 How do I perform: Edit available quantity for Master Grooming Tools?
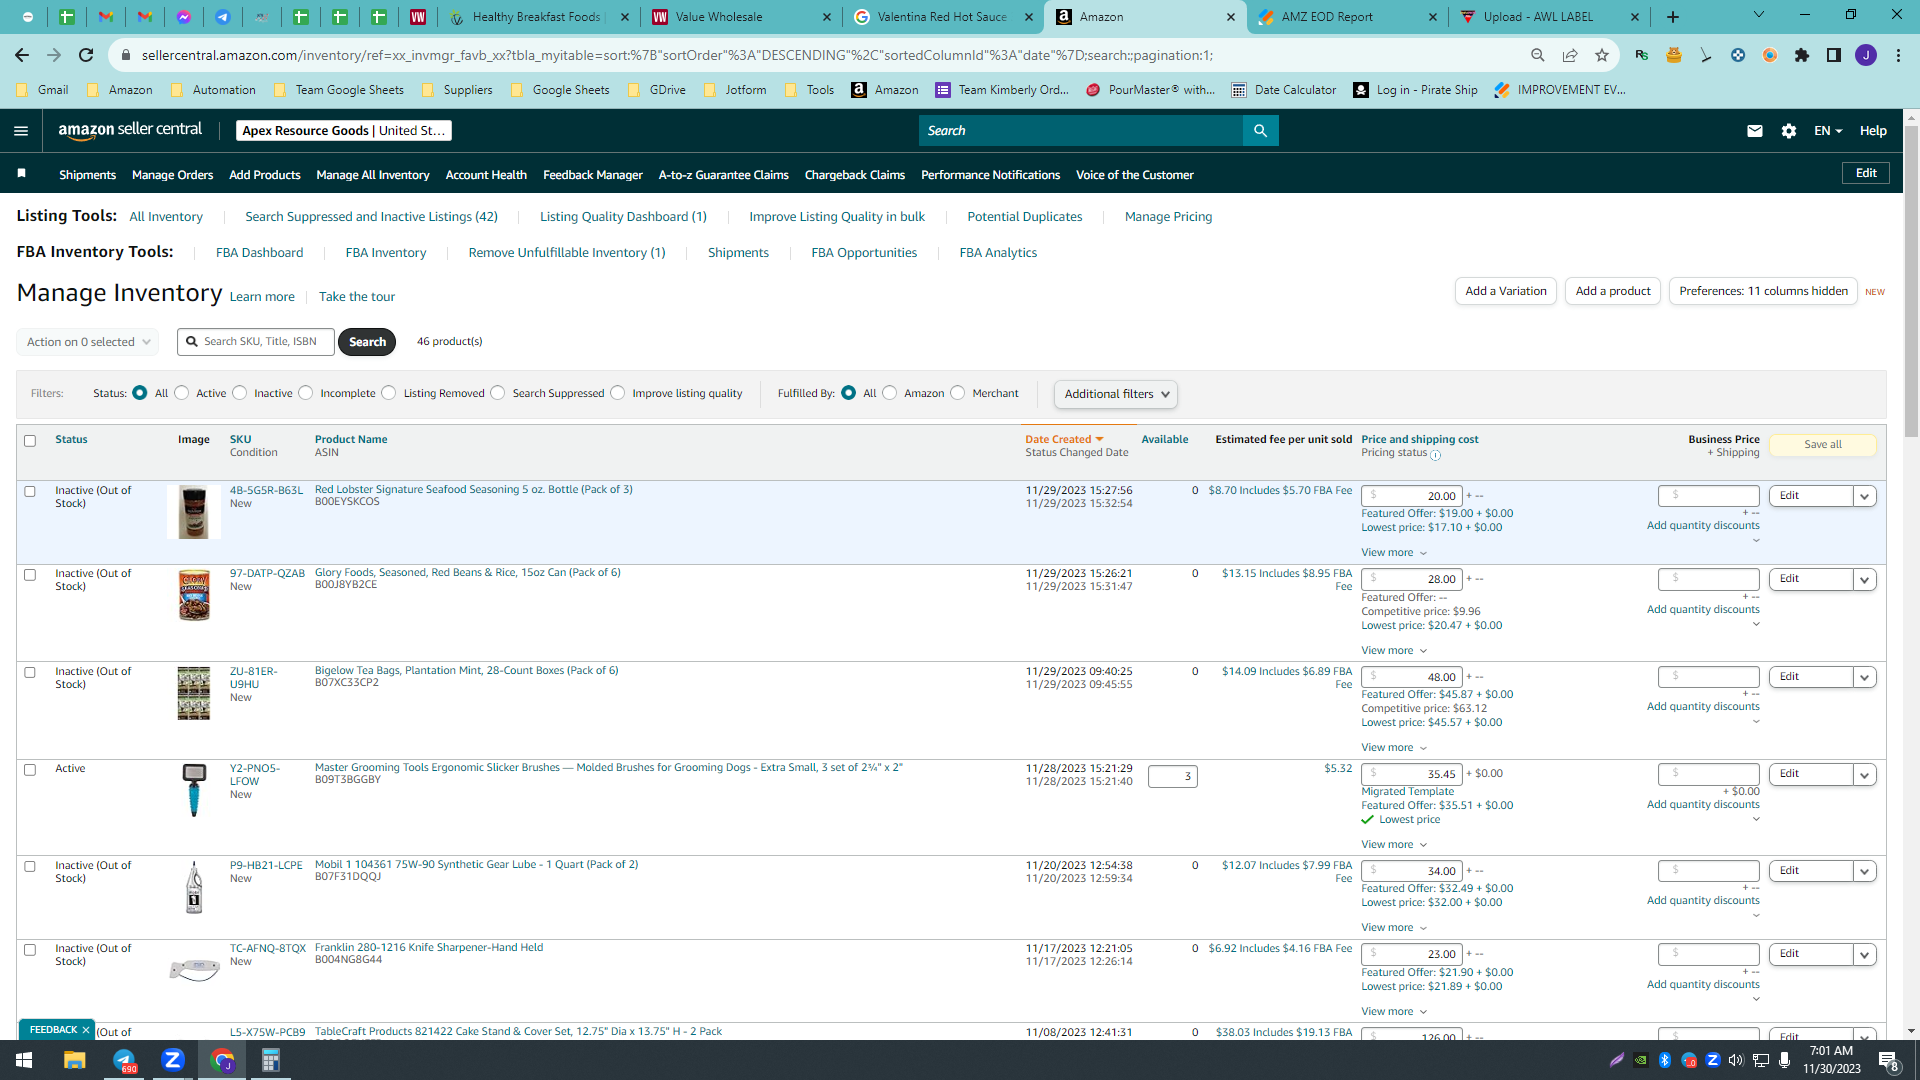(1173, 777)
